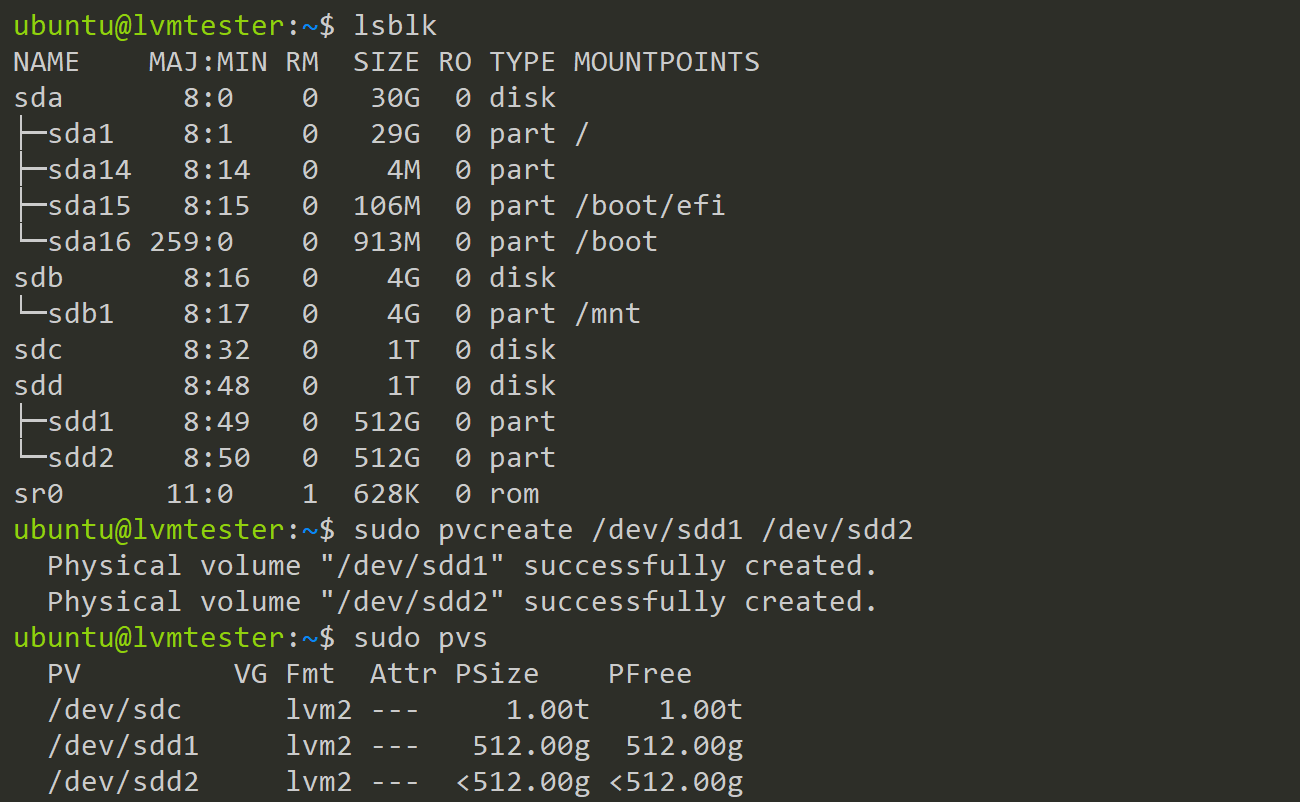The height and width of the screenshot is (802, 1300).
Task: Select the sdd2 partition entry
Action: [x=81, y=458]
